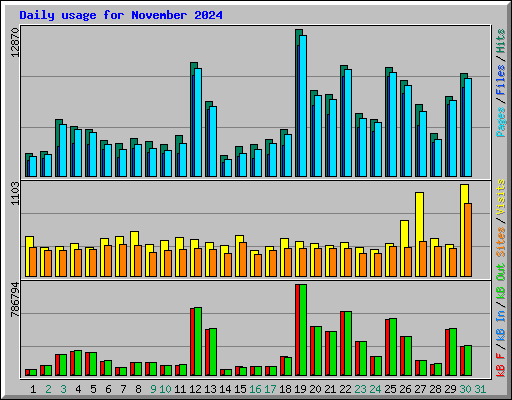Select day 14 on the x-axis

[x=225, y=389]
